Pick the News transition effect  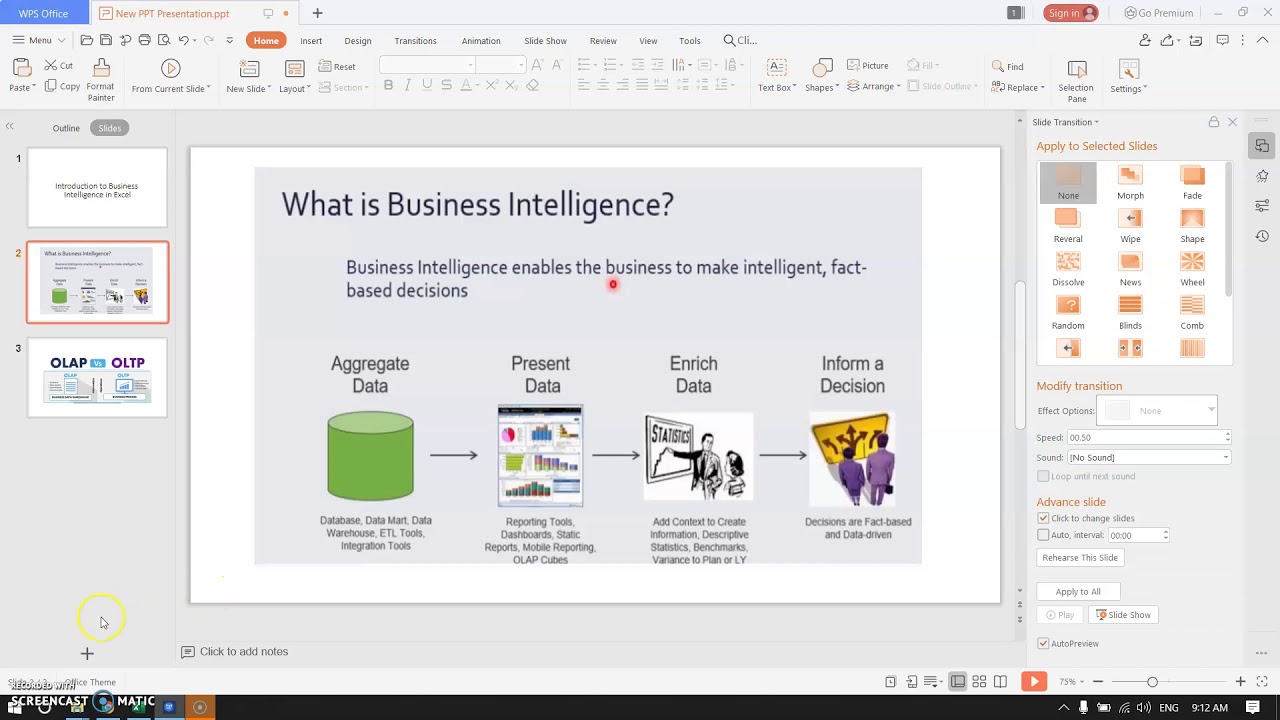(1130, 269)
